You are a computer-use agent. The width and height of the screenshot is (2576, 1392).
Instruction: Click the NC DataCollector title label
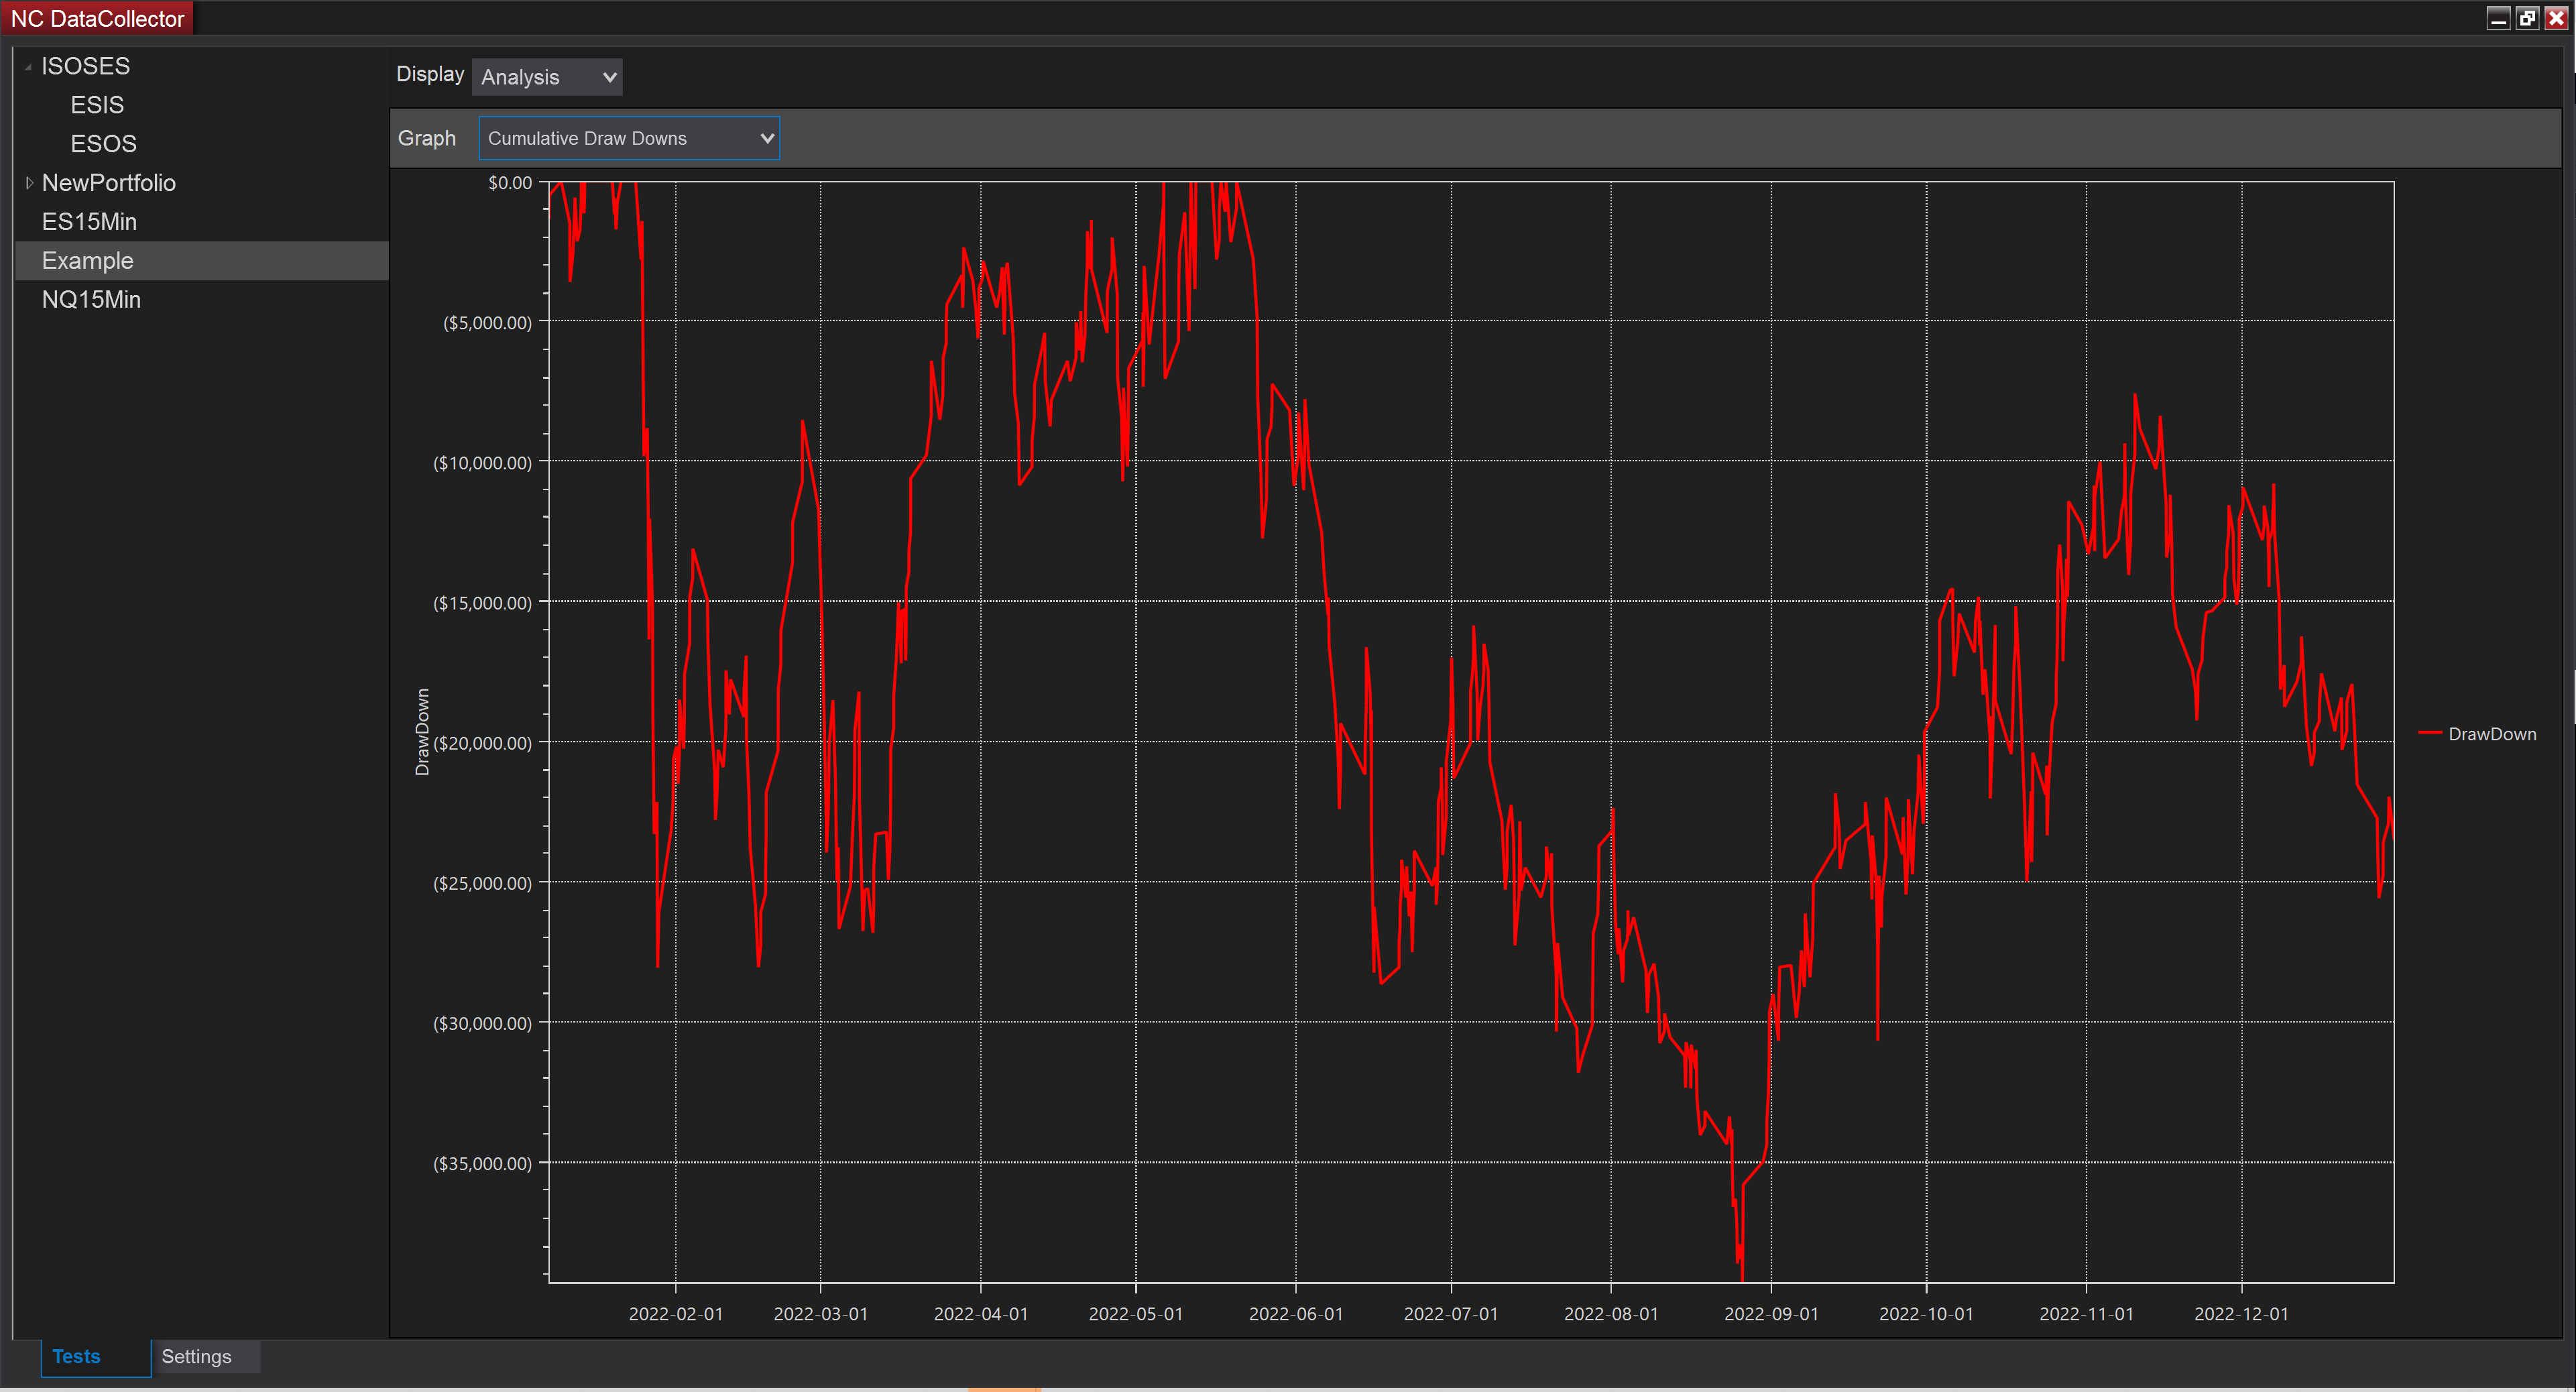tap(97, 18)
